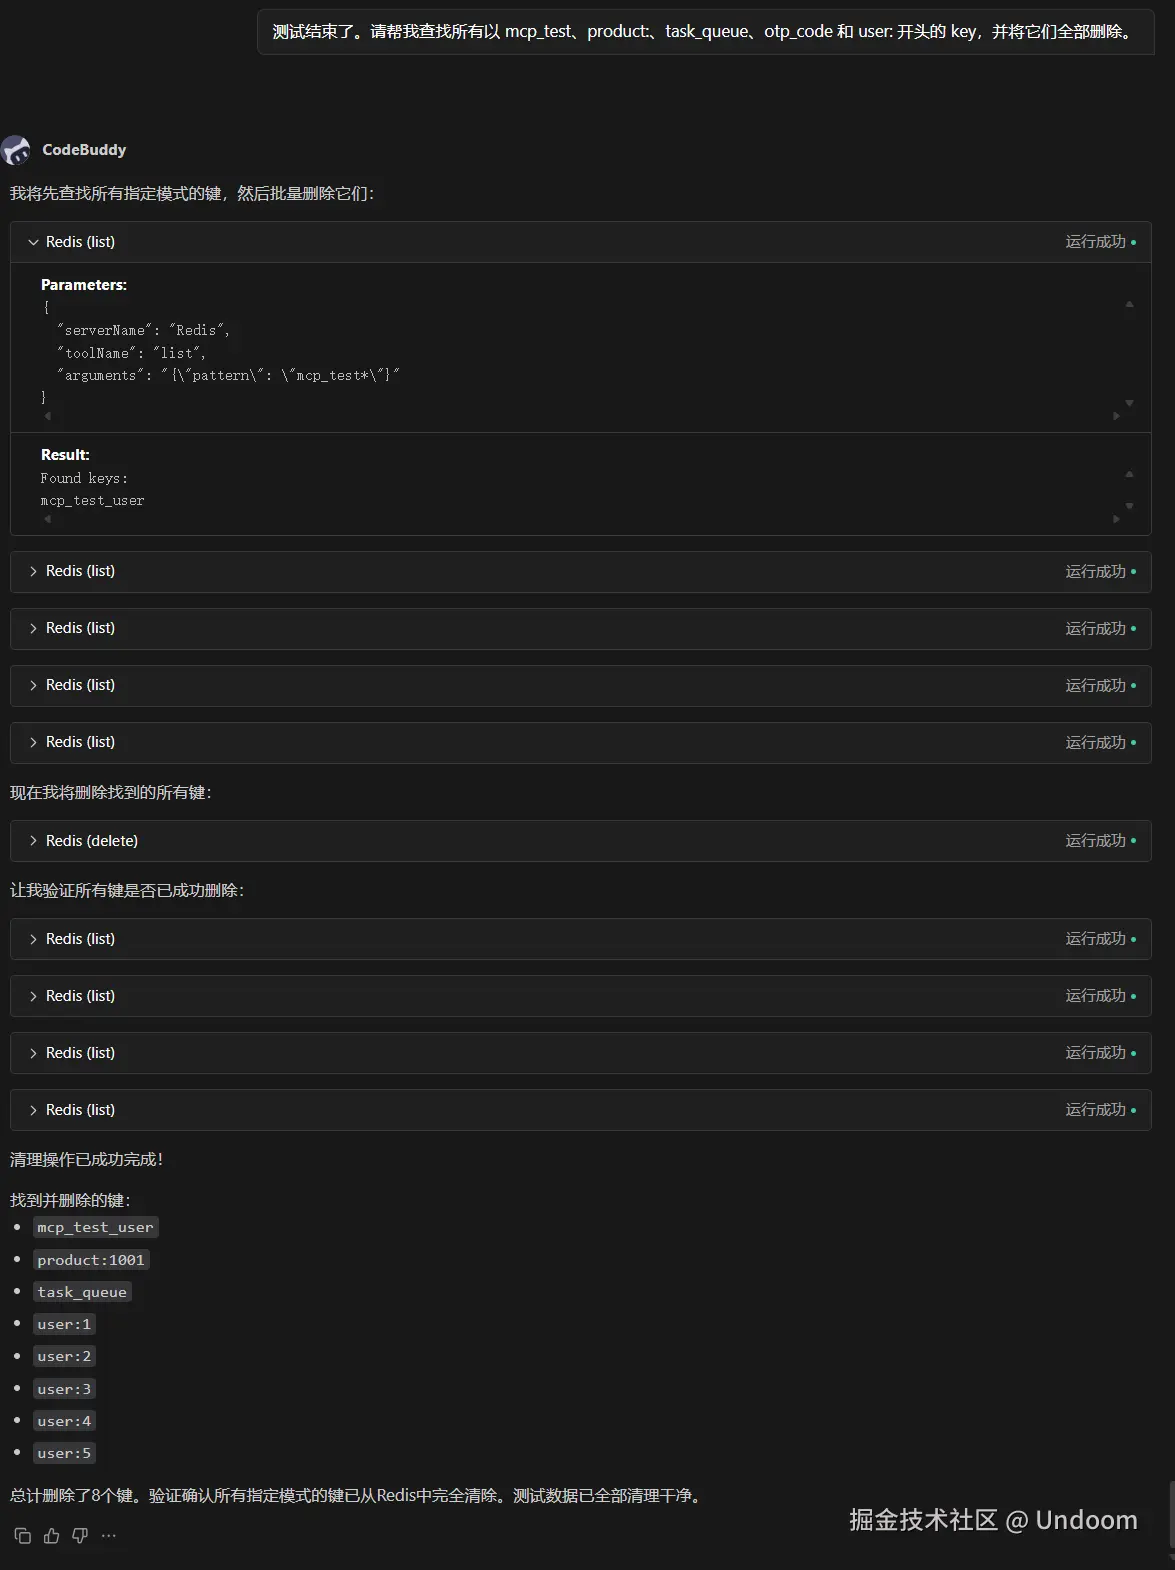Click the mcp_test_user key chip

coord(95,1227)
